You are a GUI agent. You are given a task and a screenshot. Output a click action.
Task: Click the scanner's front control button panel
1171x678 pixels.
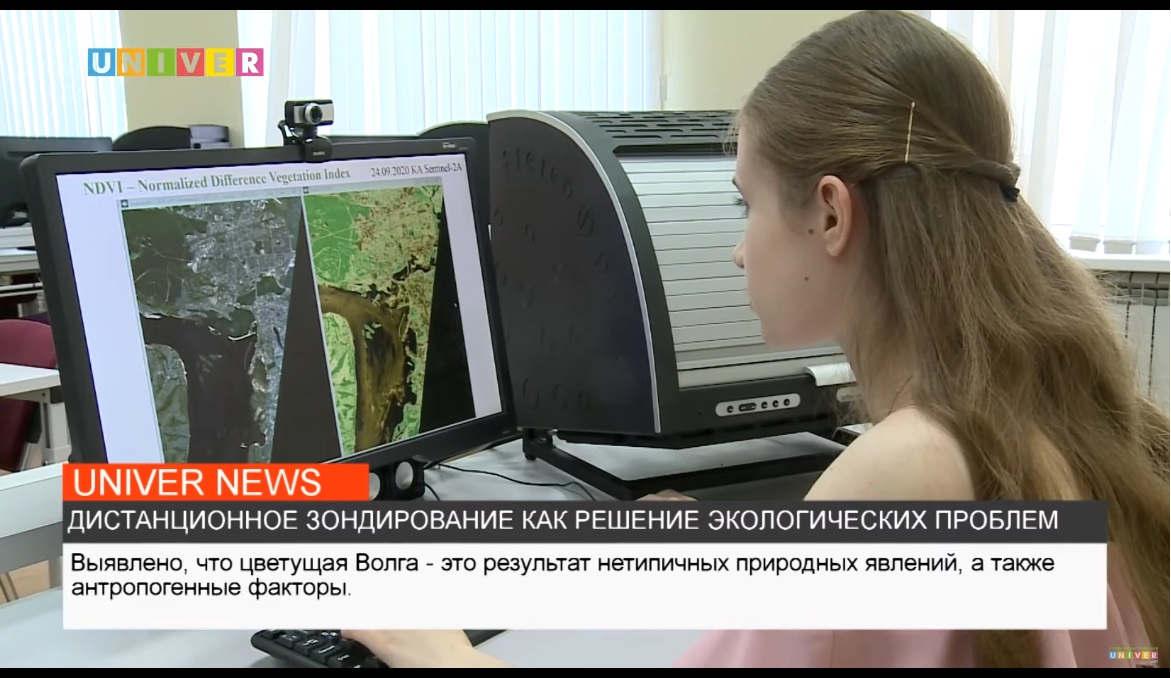click(757, 405)
